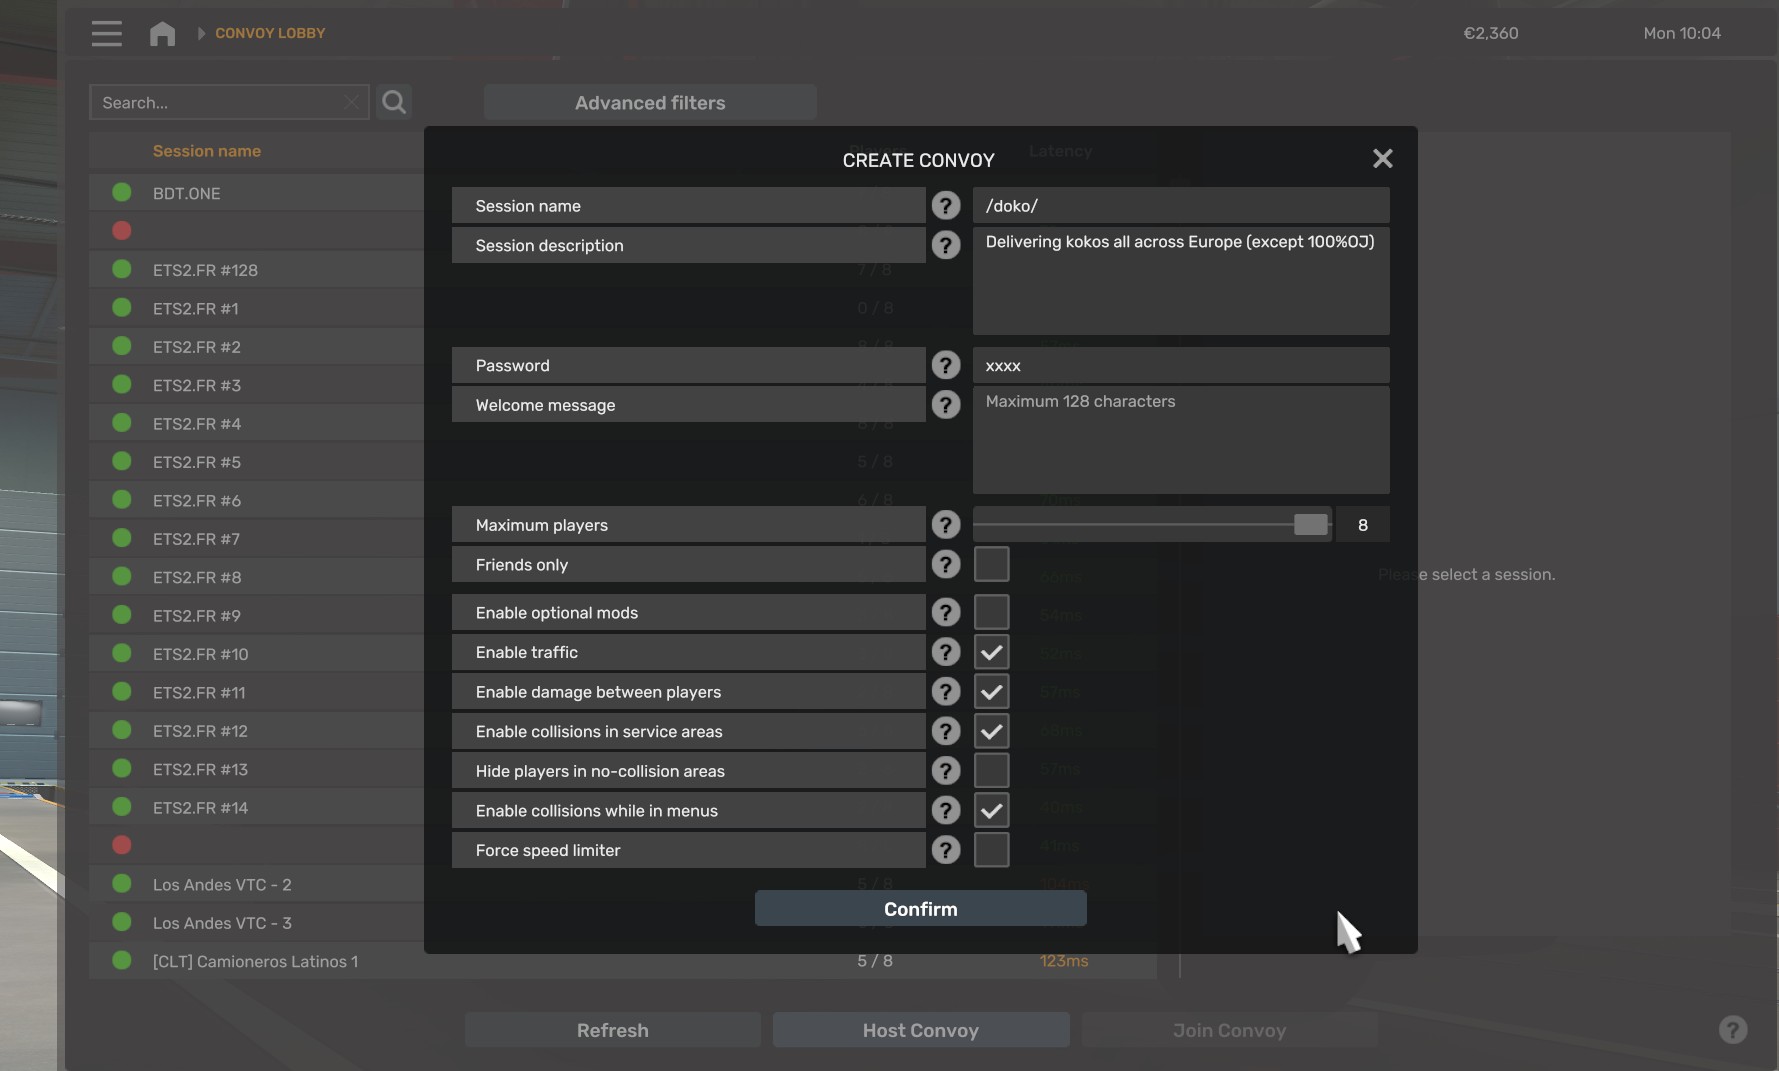This screenshot has height=1071, width=1779.
Task: Click the status dot for Los Andes VTC - 2
Action: pyautogui.click(x=122, y=883)
